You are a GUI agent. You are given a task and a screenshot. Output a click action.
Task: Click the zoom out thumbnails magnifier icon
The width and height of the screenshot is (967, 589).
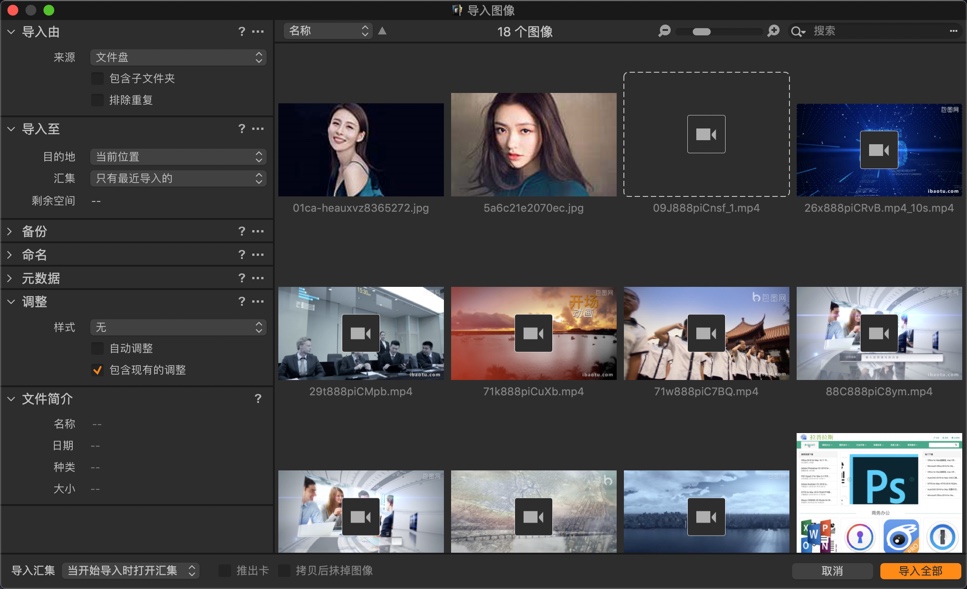pyautogui.click(x=664, y=30)
